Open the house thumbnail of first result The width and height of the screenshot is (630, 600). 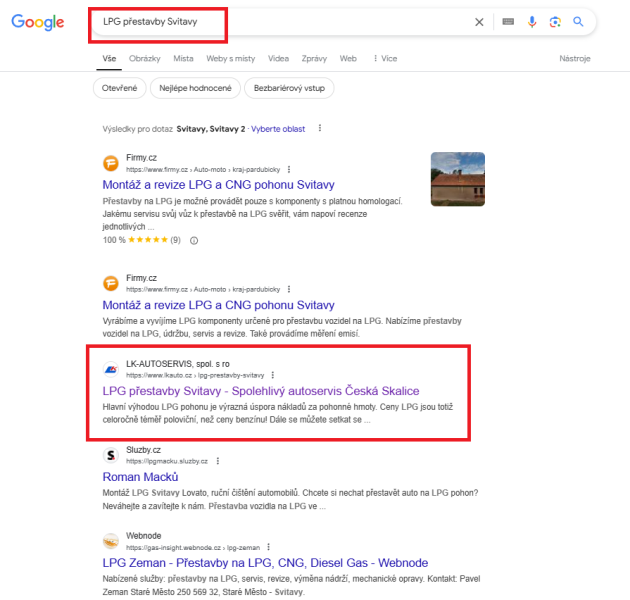(458, 179)
